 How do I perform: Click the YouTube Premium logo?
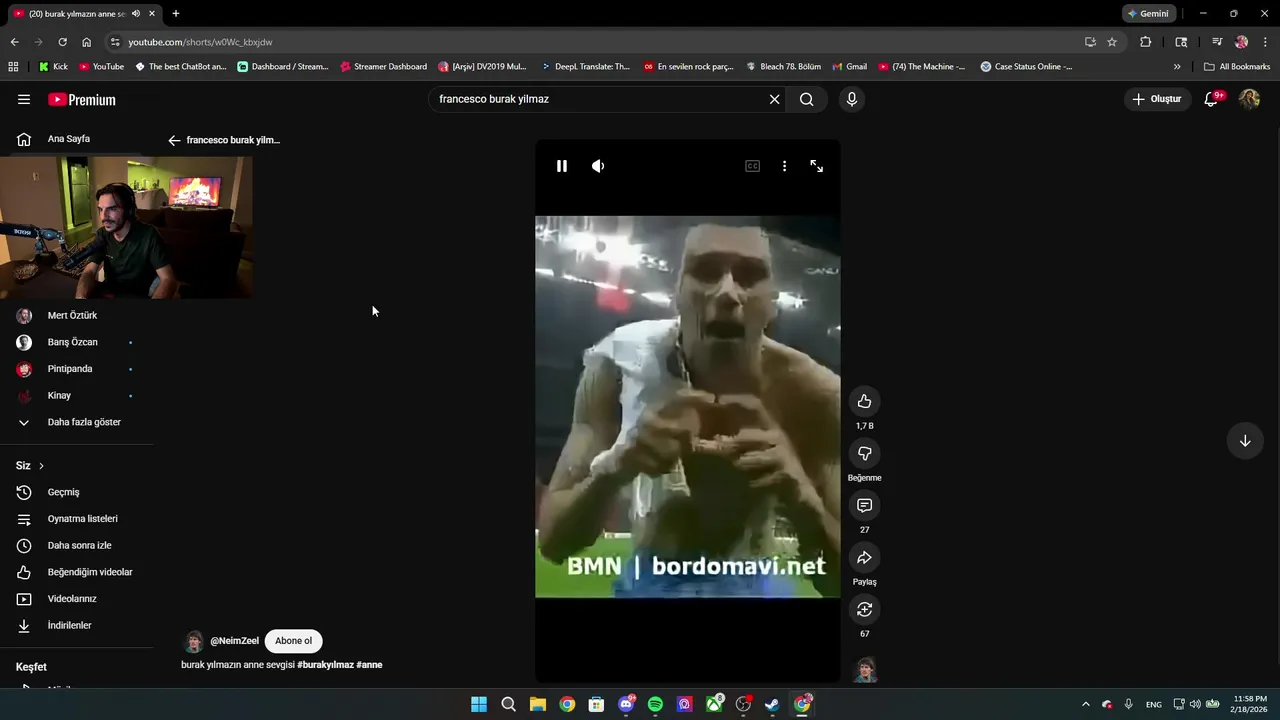82,99
